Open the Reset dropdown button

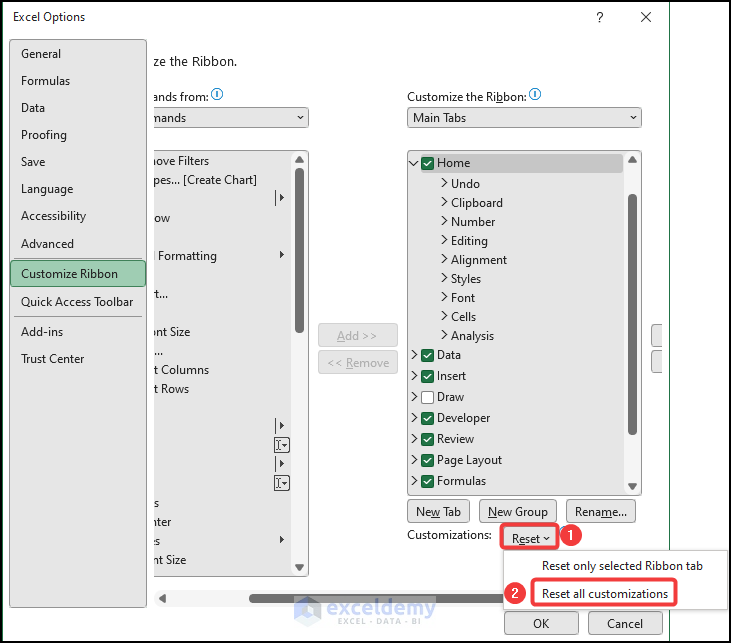pos(530,539)
